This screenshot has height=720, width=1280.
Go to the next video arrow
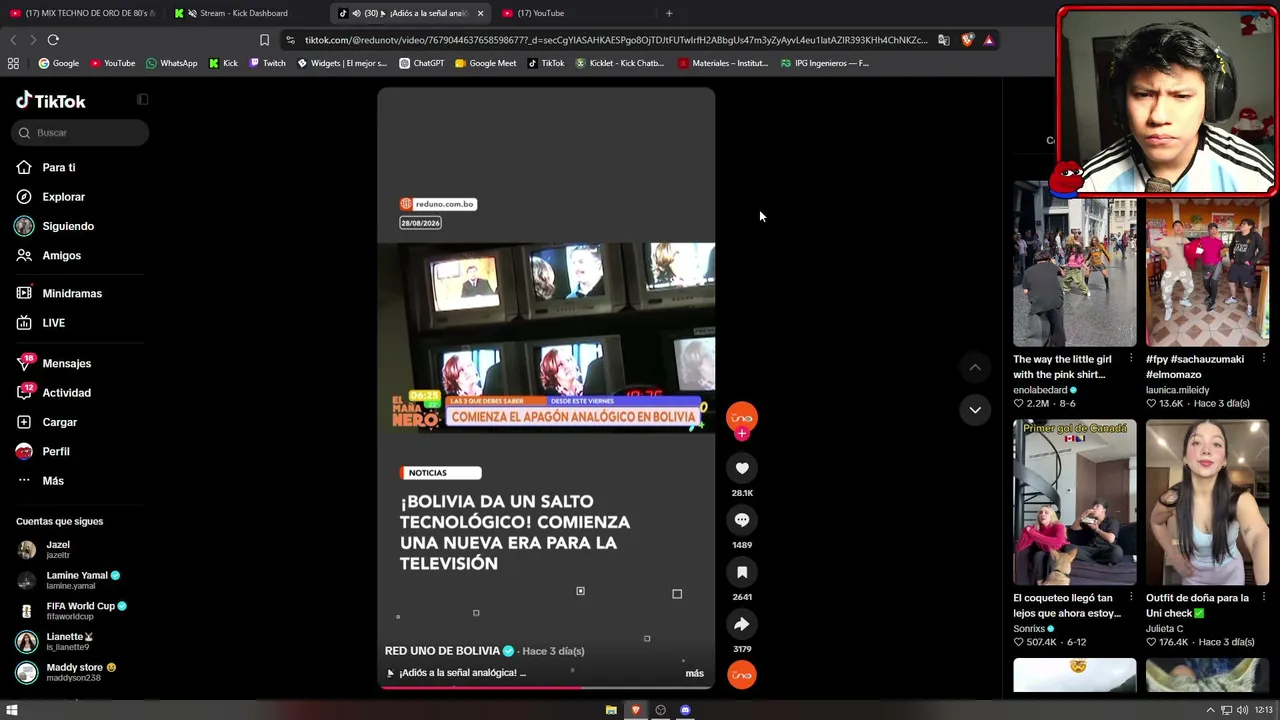tap(975, 410)
